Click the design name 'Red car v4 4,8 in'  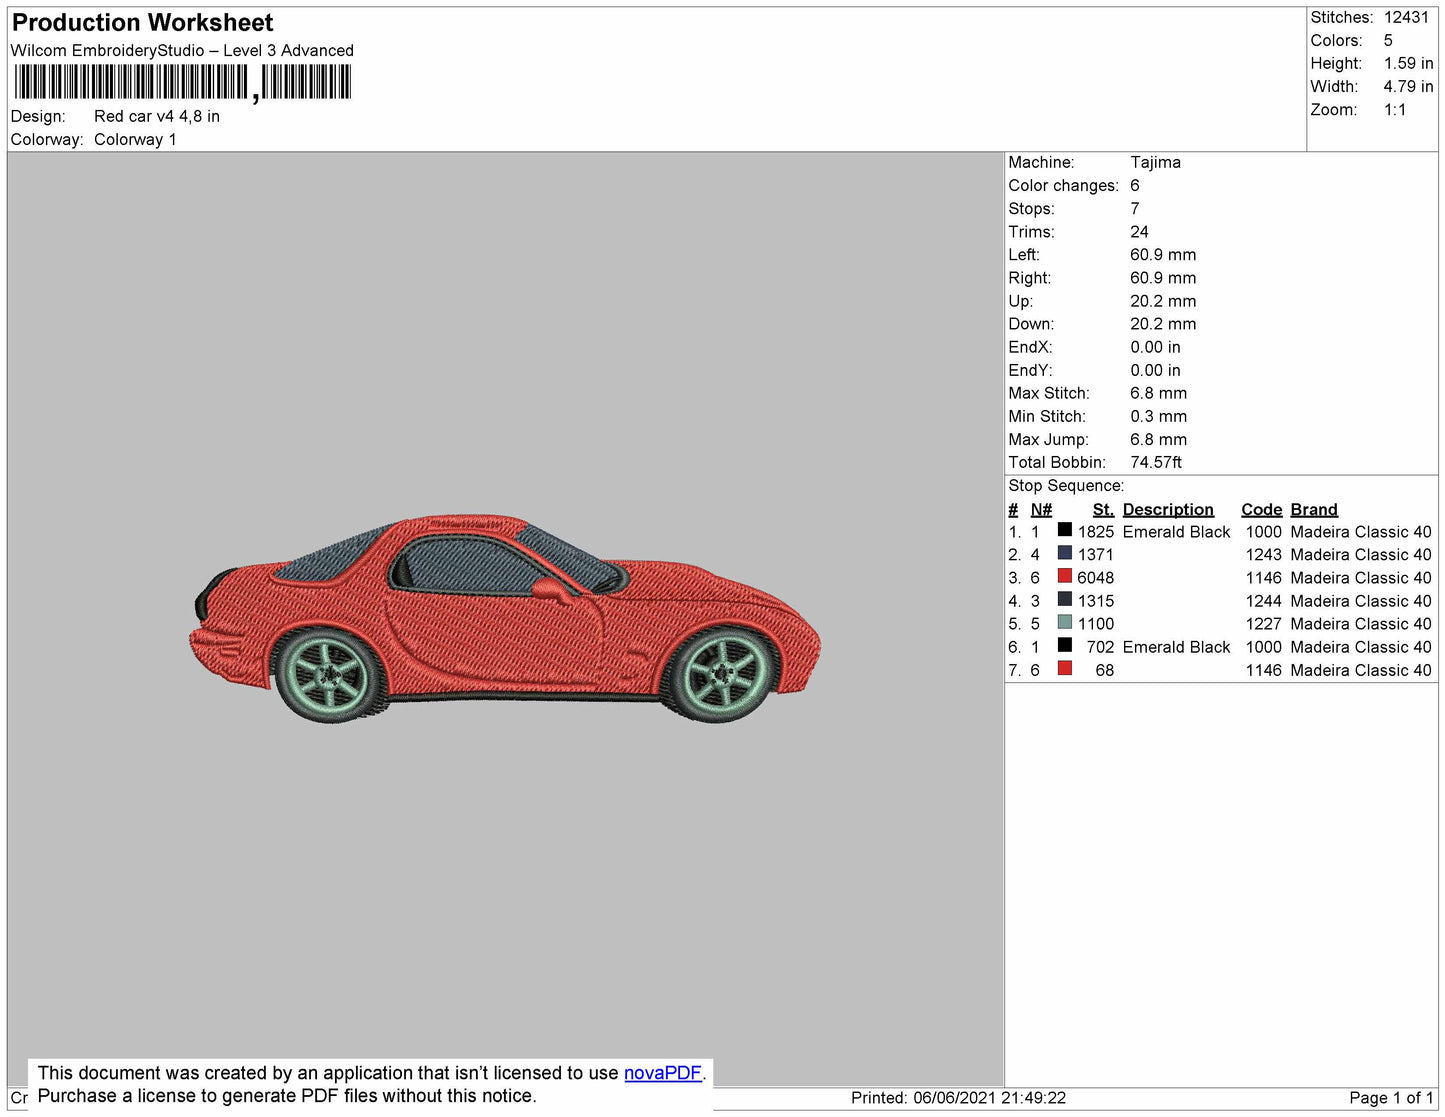tap(157, 116)
